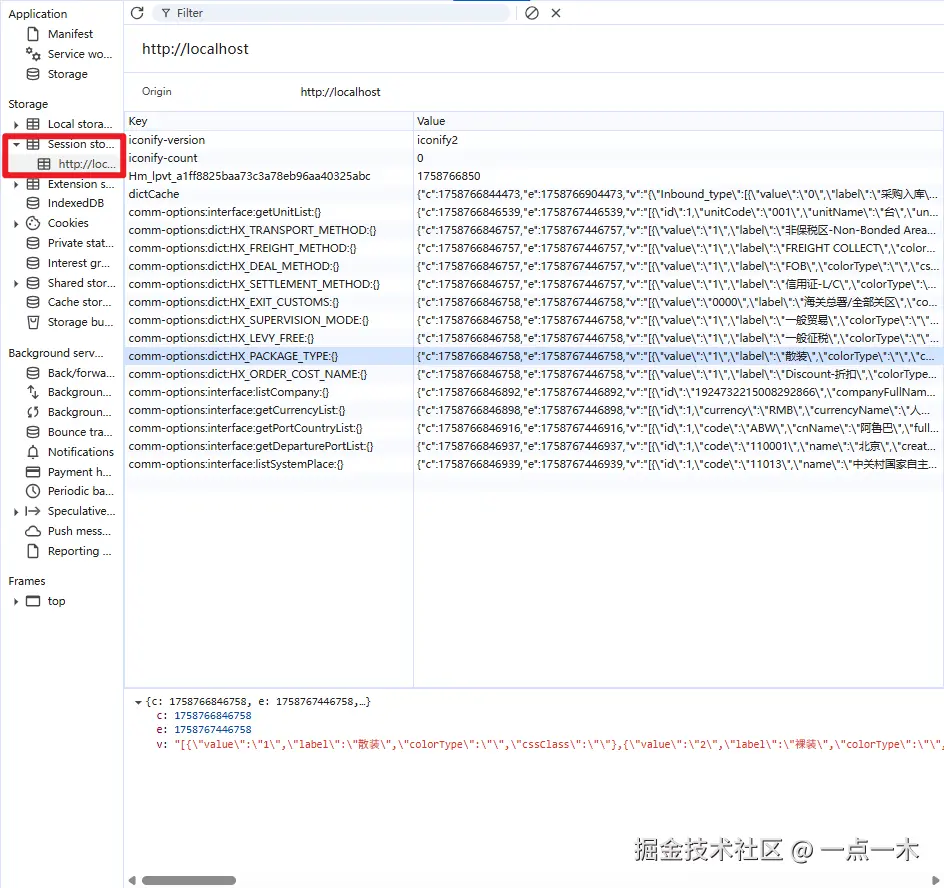Expand the Local storage tree node
The width and height of the screenshot is (944, 888).
[x=16, y=124]
